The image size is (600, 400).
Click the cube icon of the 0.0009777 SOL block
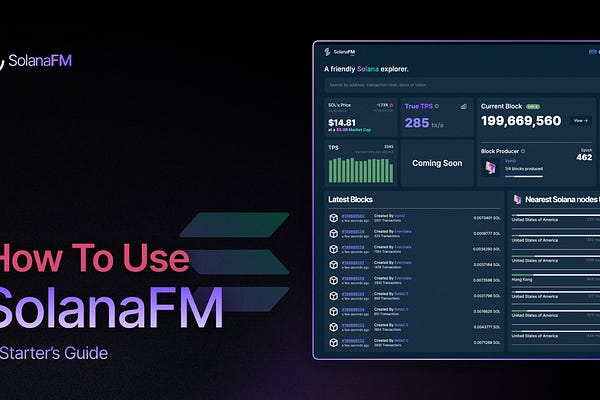pyautogui.click(x=334, y=233)
